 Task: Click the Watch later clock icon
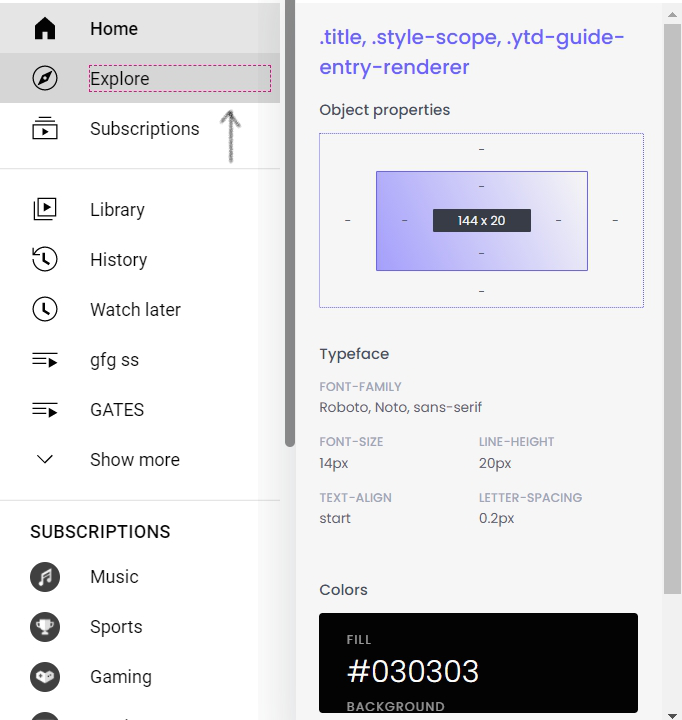pyautogui.click(x=45, y=309)
